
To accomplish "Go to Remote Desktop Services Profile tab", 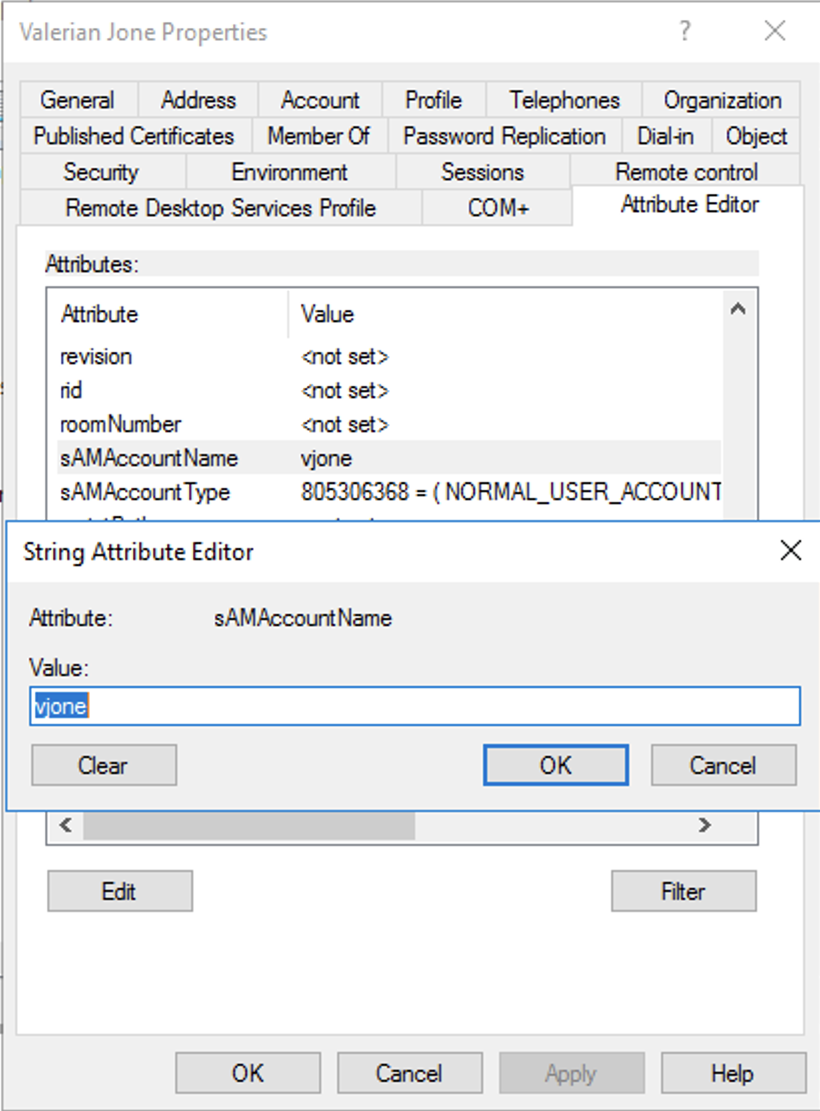I will click(x=220, y=208).
